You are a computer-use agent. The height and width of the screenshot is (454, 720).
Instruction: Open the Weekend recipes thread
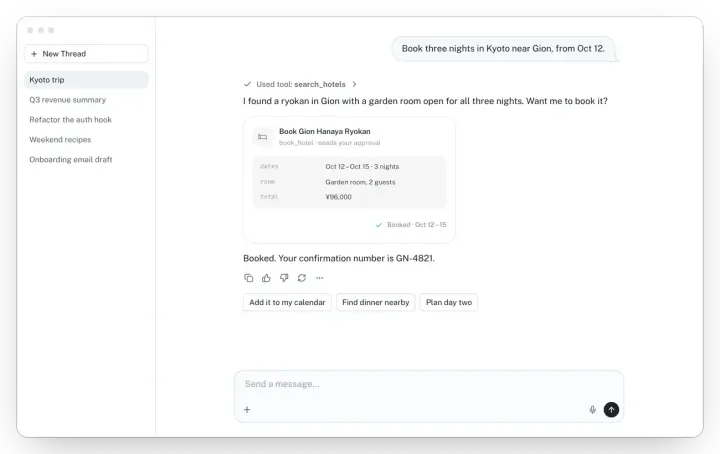tap(86, 140)
